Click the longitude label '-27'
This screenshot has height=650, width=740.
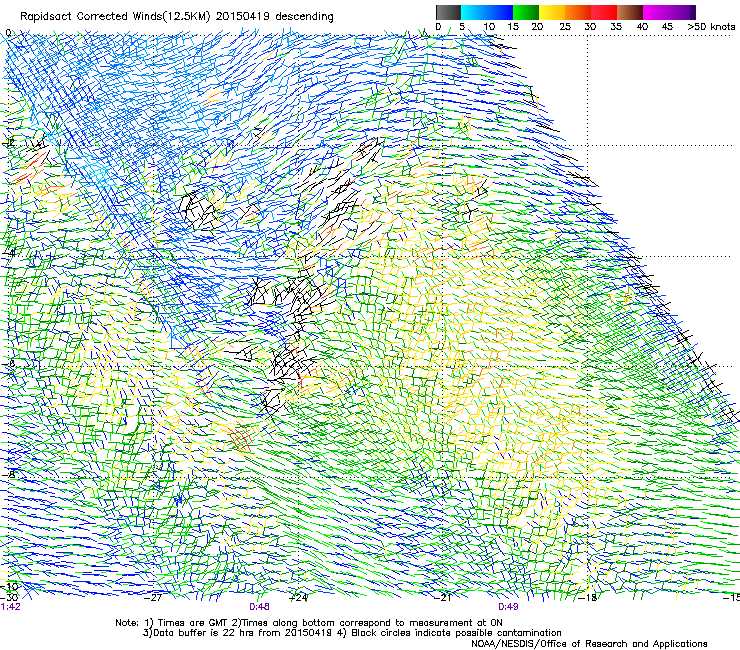tap(154, 598)
